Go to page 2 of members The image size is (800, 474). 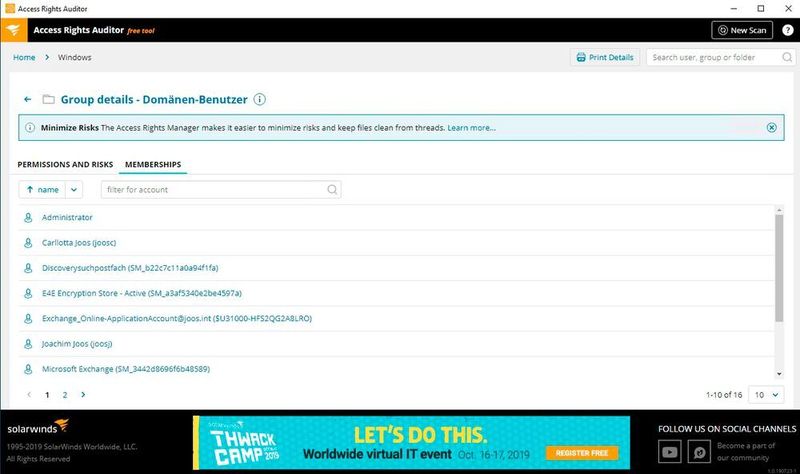(65, 395)
